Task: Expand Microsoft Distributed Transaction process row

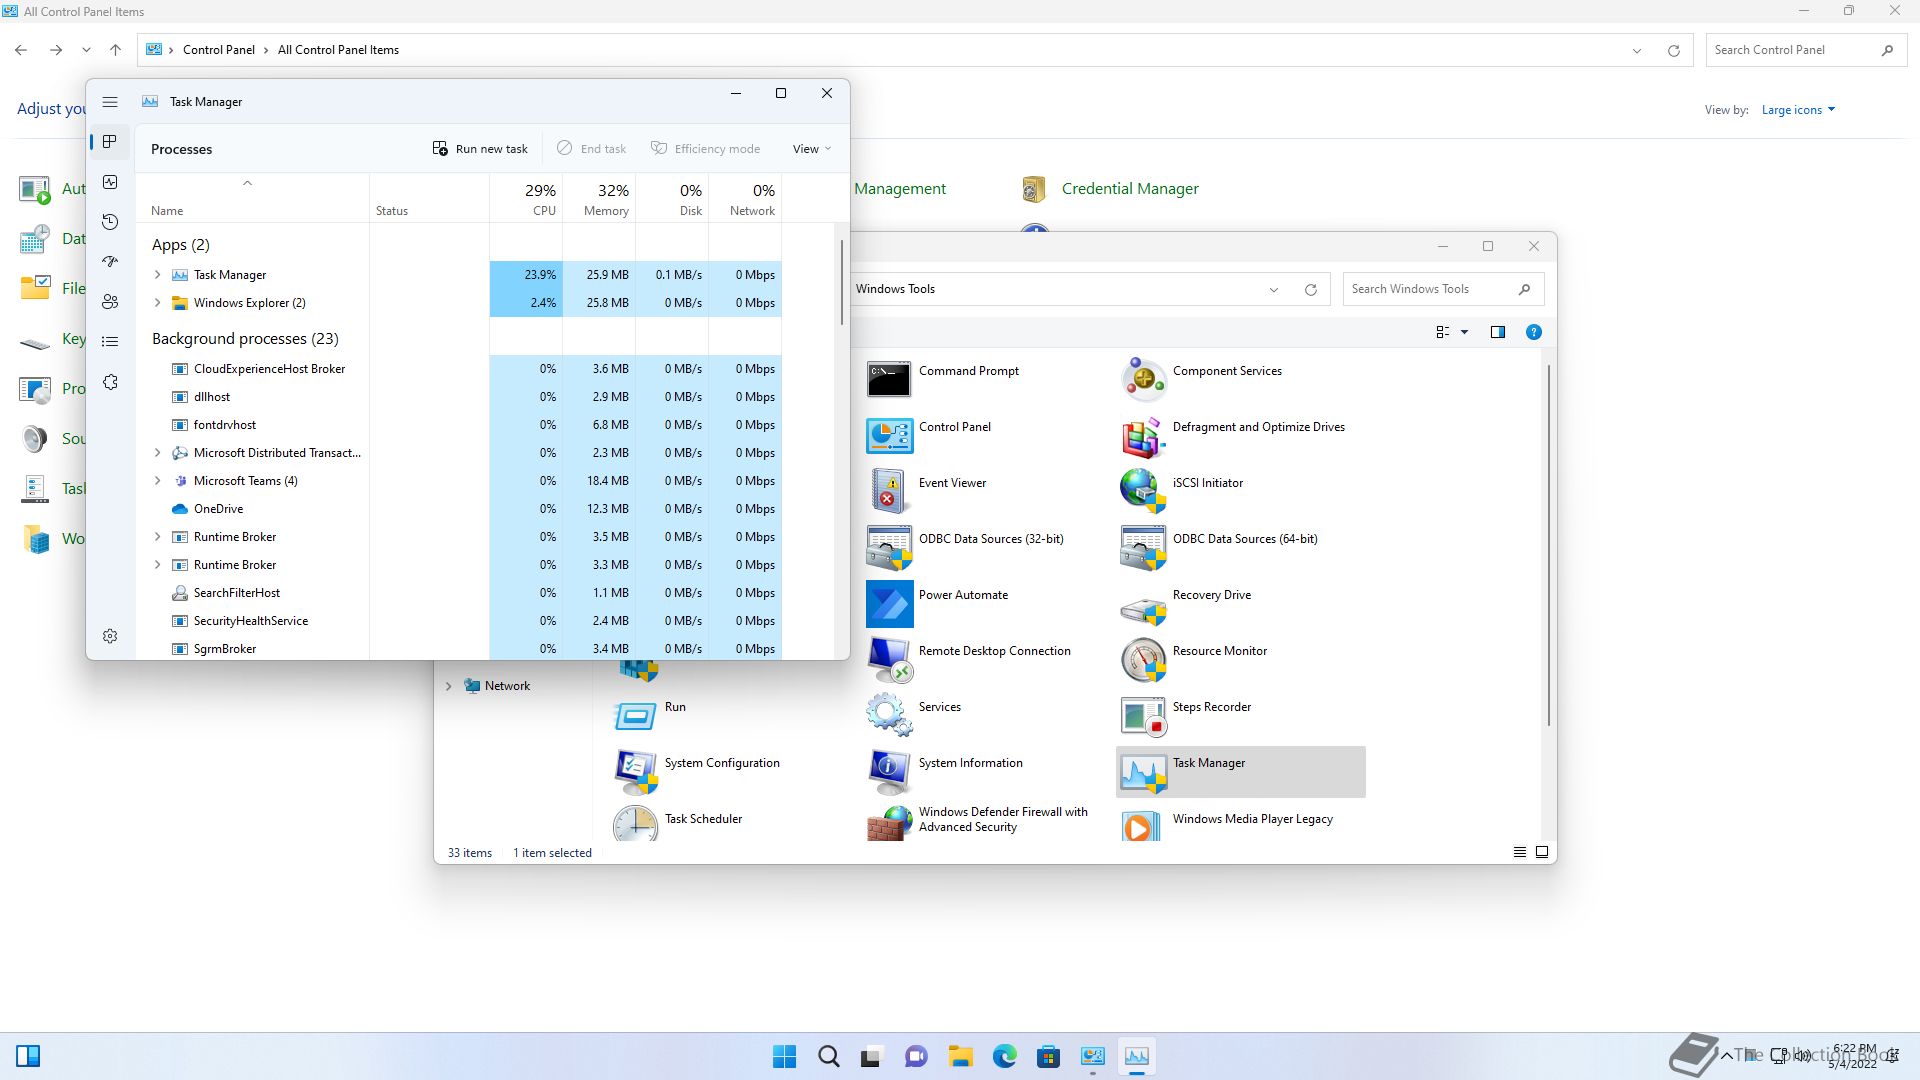Action: 157,452
